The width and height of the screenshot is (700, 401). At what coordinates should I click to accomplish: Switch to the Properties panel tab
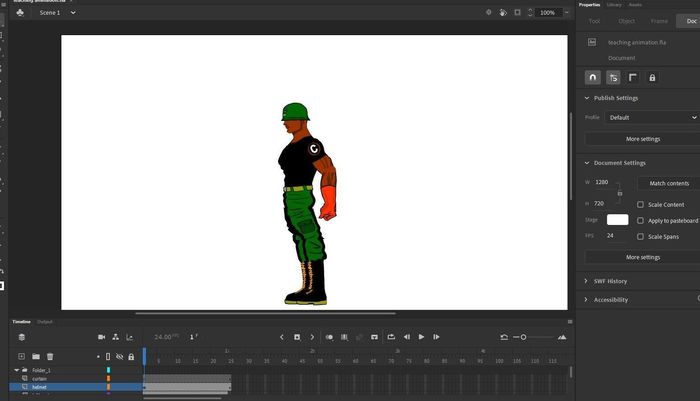pyautogui.click(x=589, y=4)
